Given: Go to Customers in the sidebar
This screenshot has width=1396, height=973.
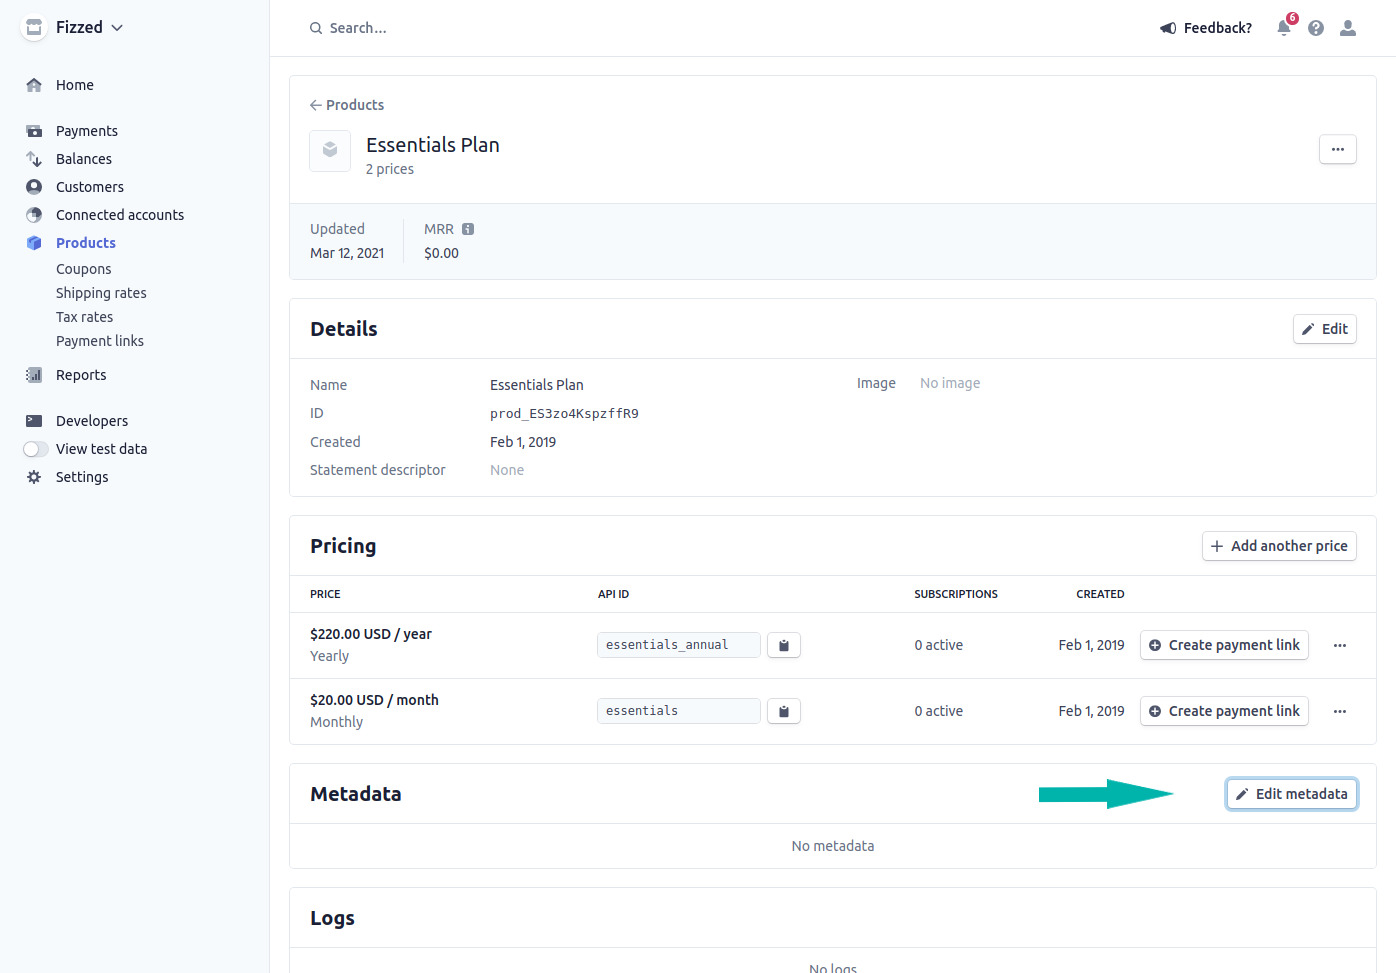Looking at the screenshot, I should 90,187.
